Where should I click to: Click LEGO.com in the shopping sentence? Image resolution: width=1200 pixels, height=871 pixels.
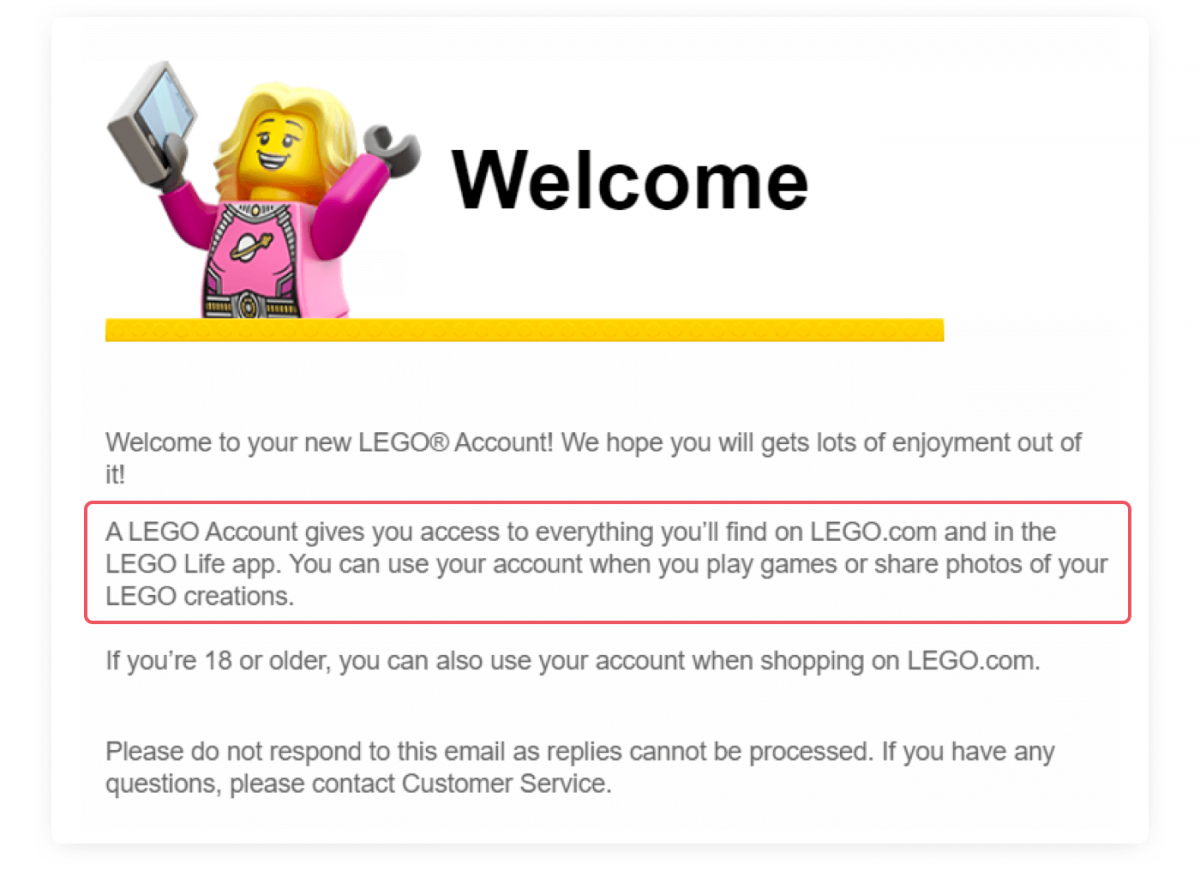(972, 661)
